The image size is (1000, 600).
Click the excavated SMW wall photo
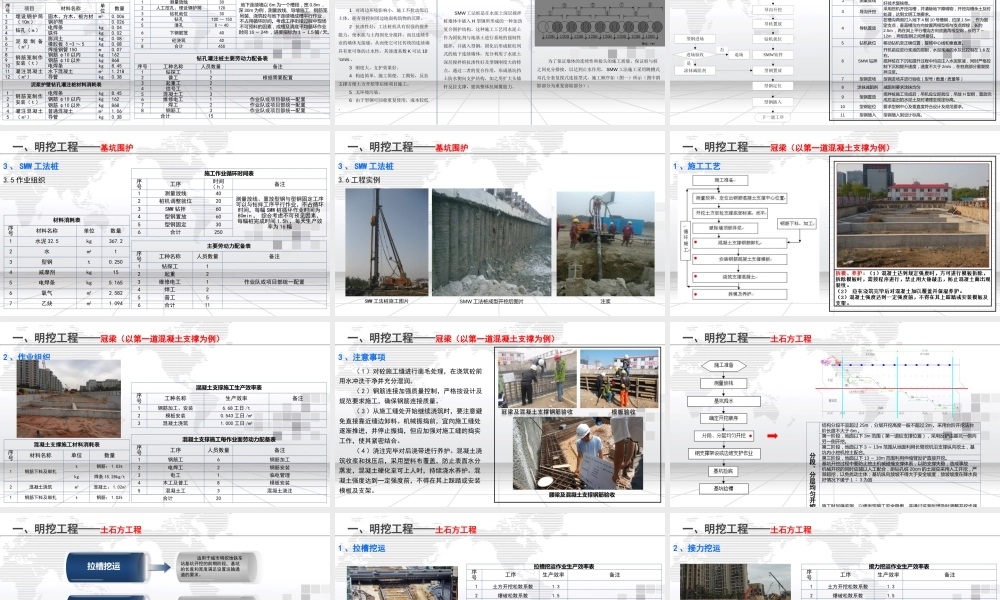[x=491, y=242]
